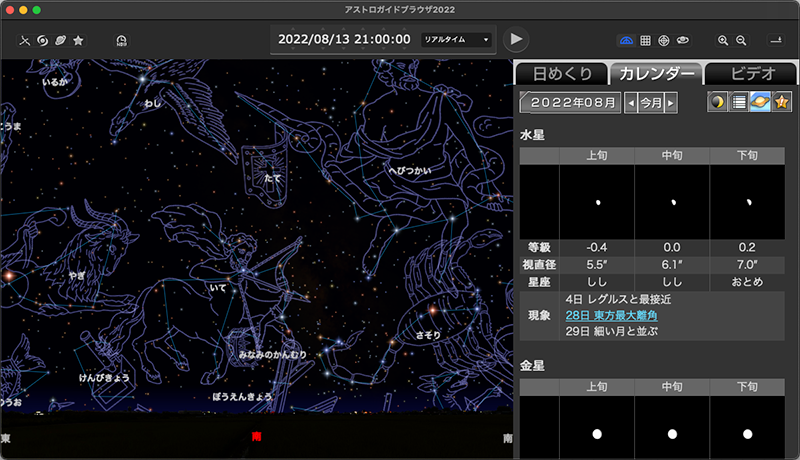
Task: Toggle the star display icon
Action: point(78,40)
